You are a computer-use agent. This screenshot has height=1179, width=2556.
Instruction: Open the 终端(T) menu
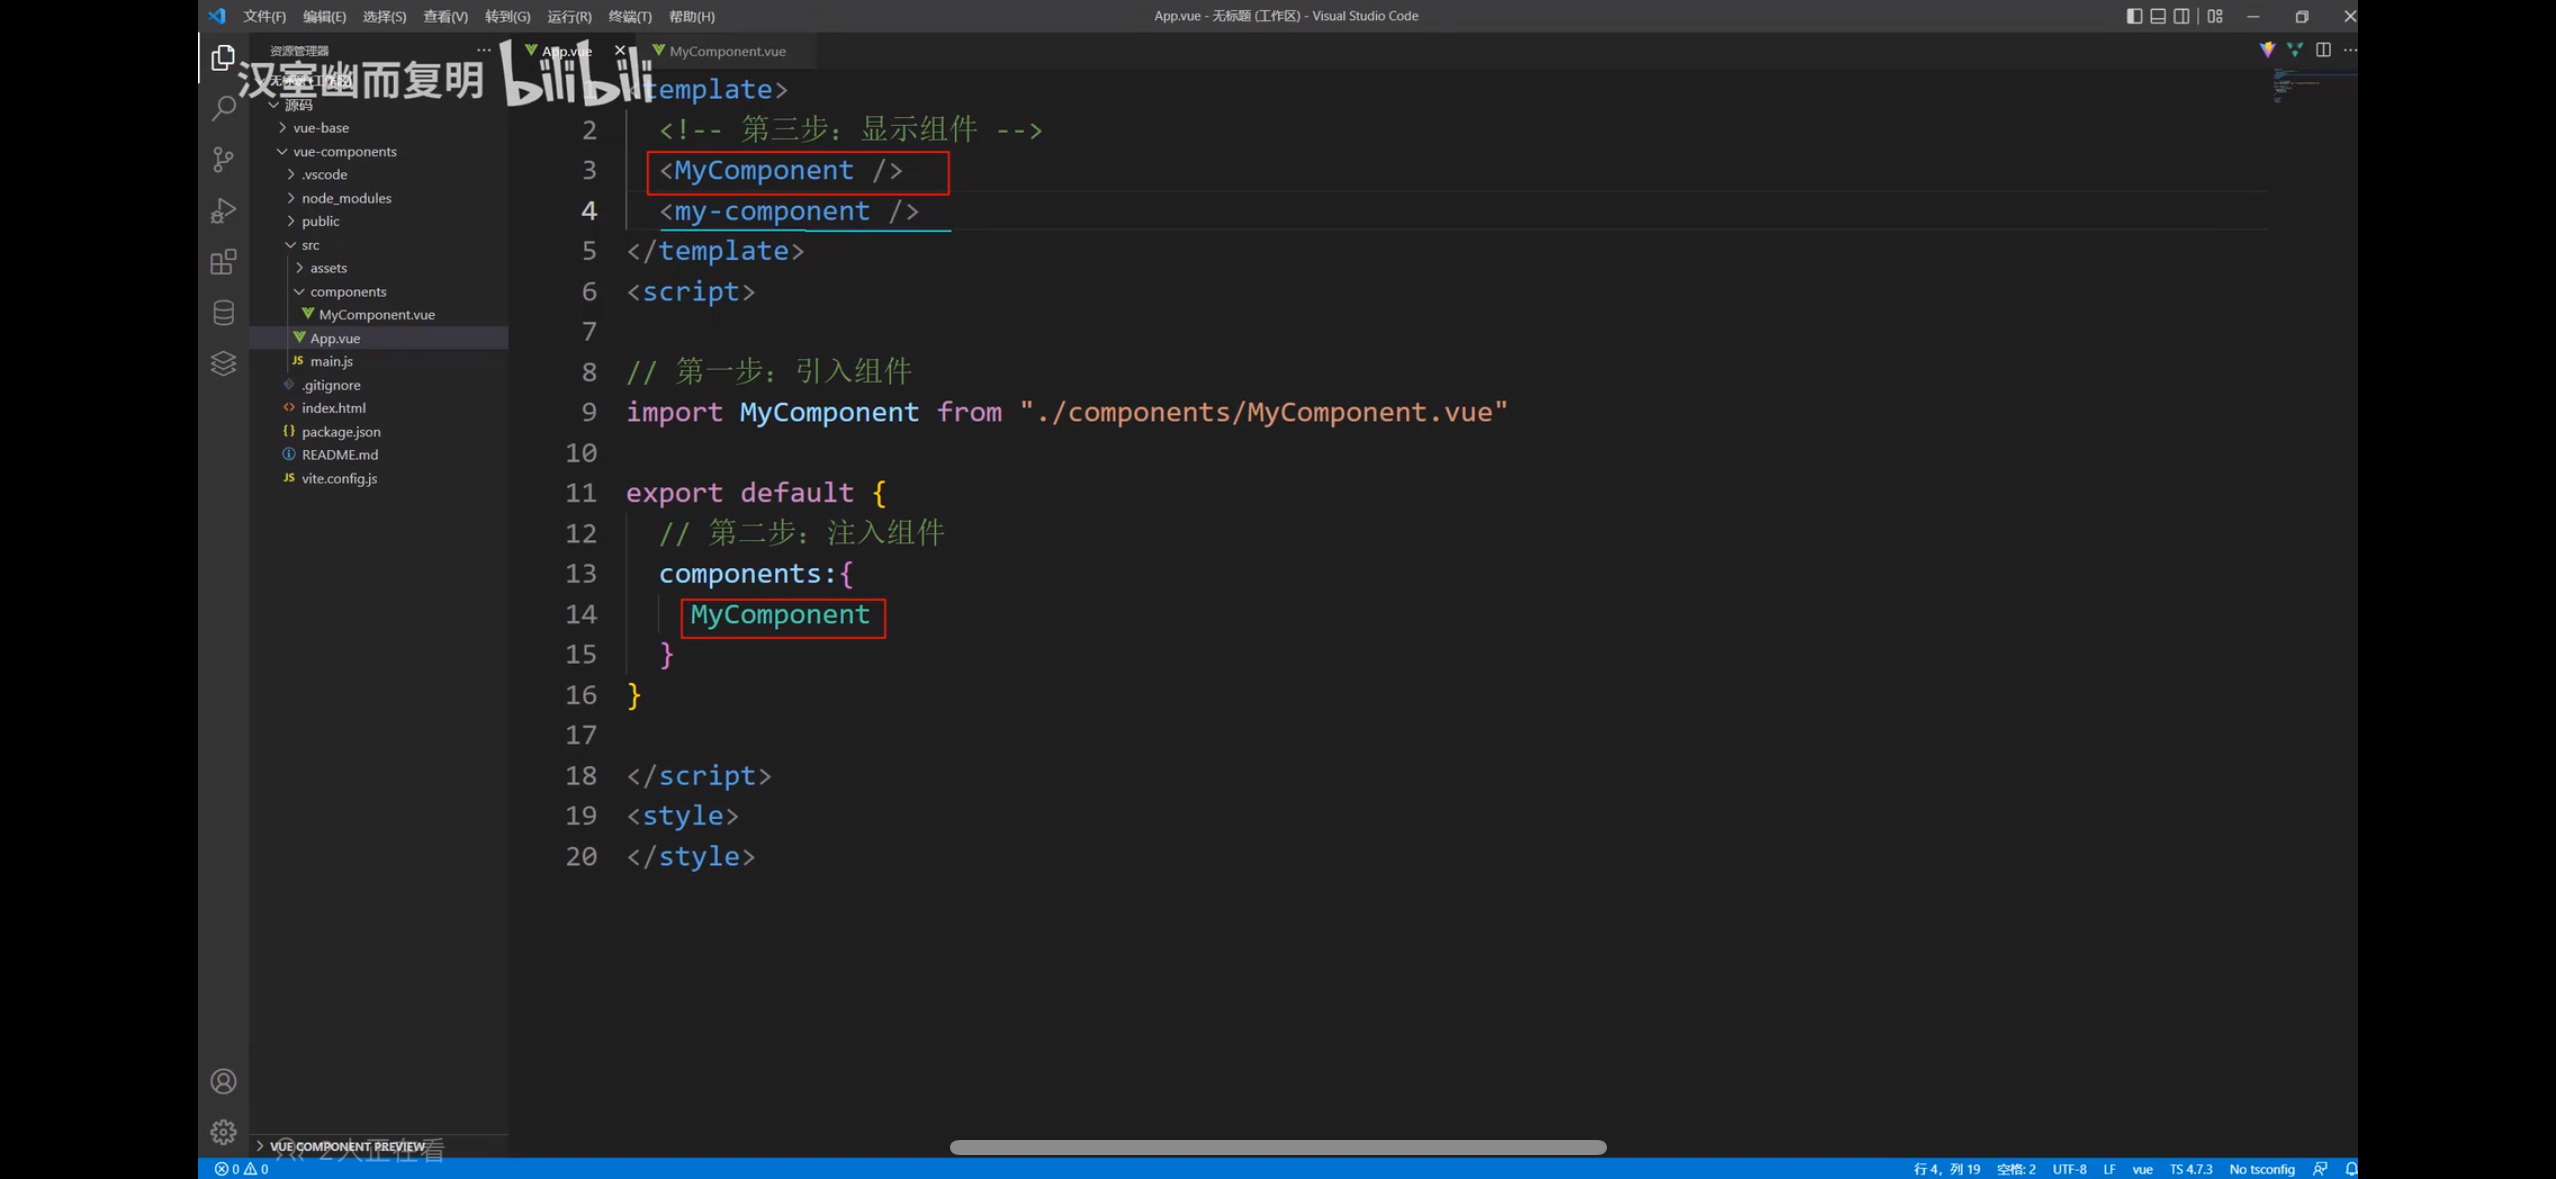tap(629, 16)
